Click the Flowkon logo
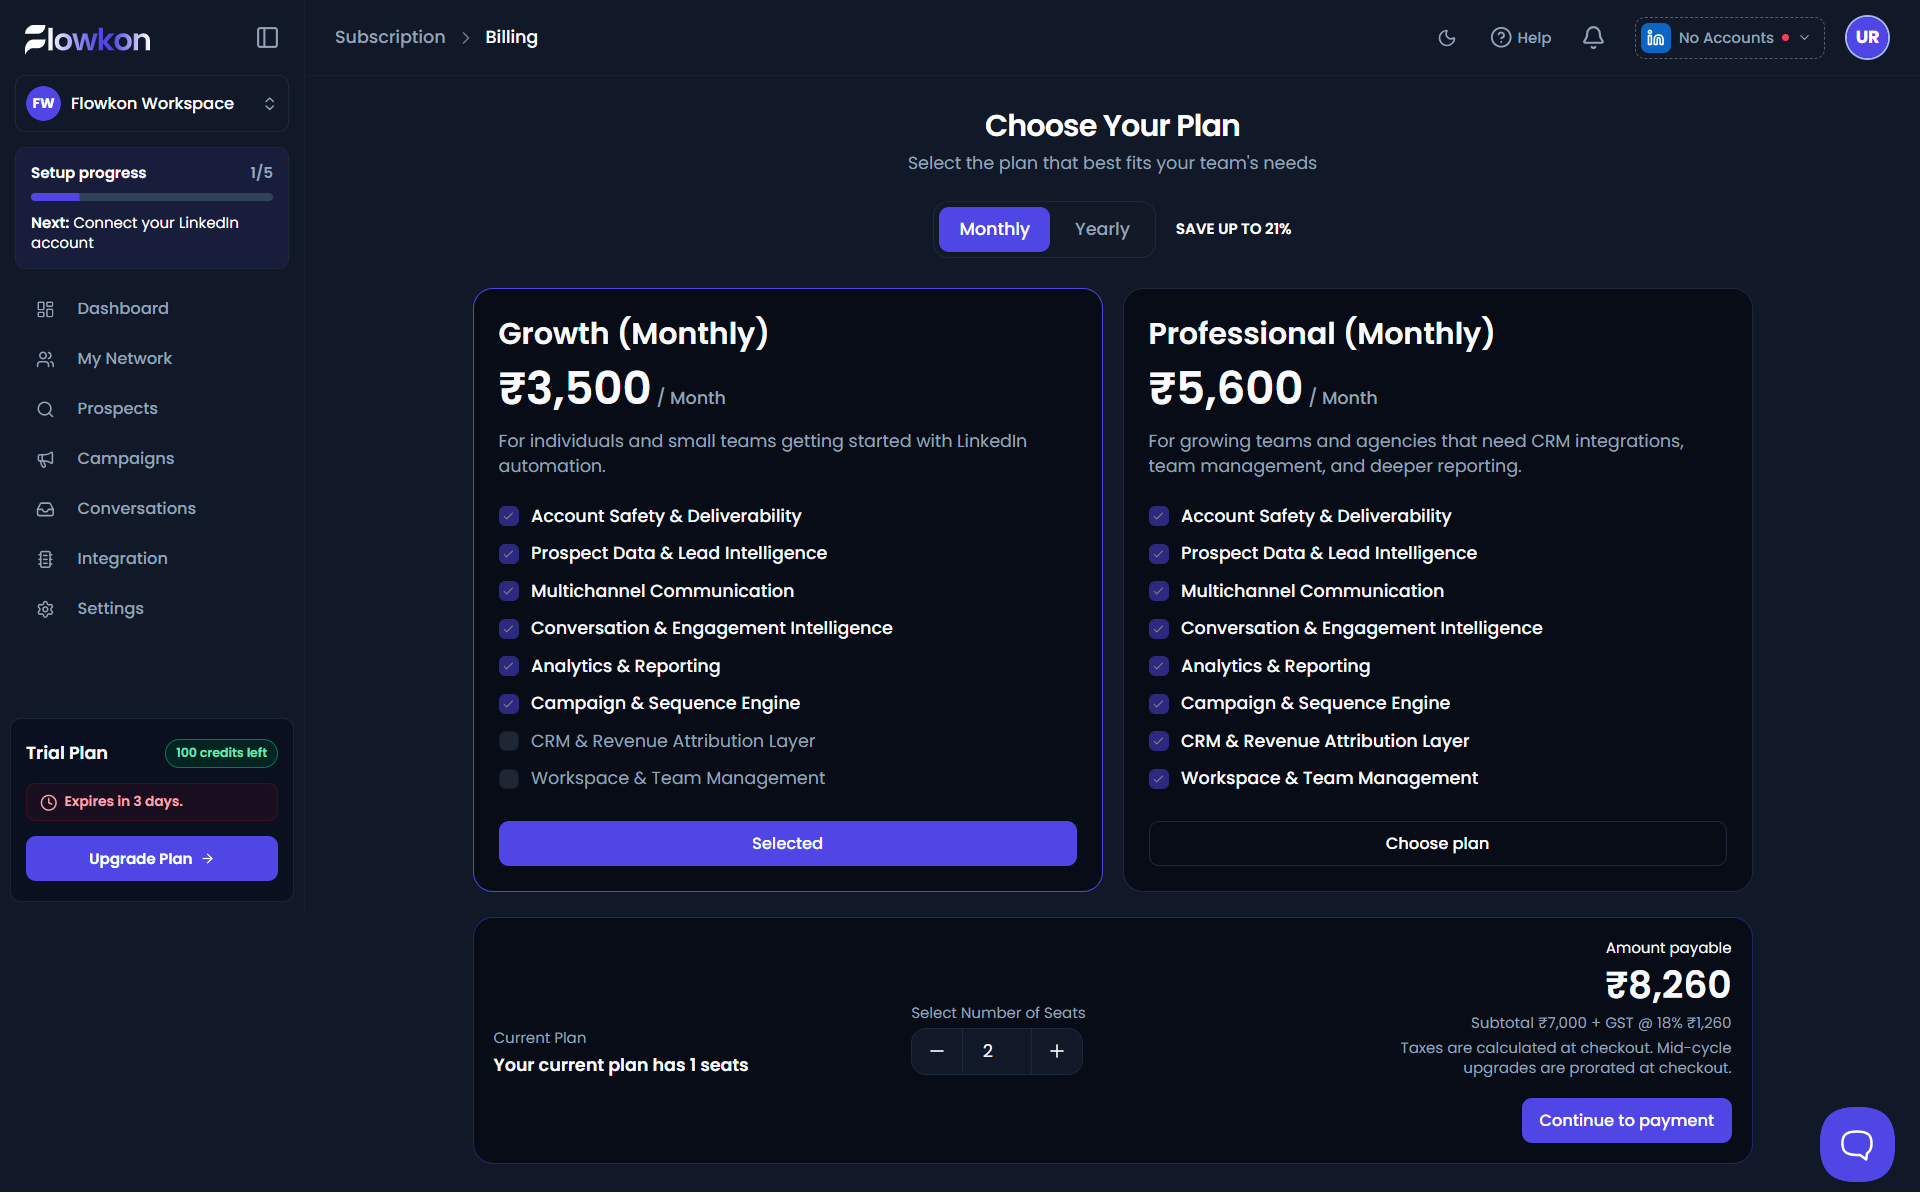 coord(88,39)
